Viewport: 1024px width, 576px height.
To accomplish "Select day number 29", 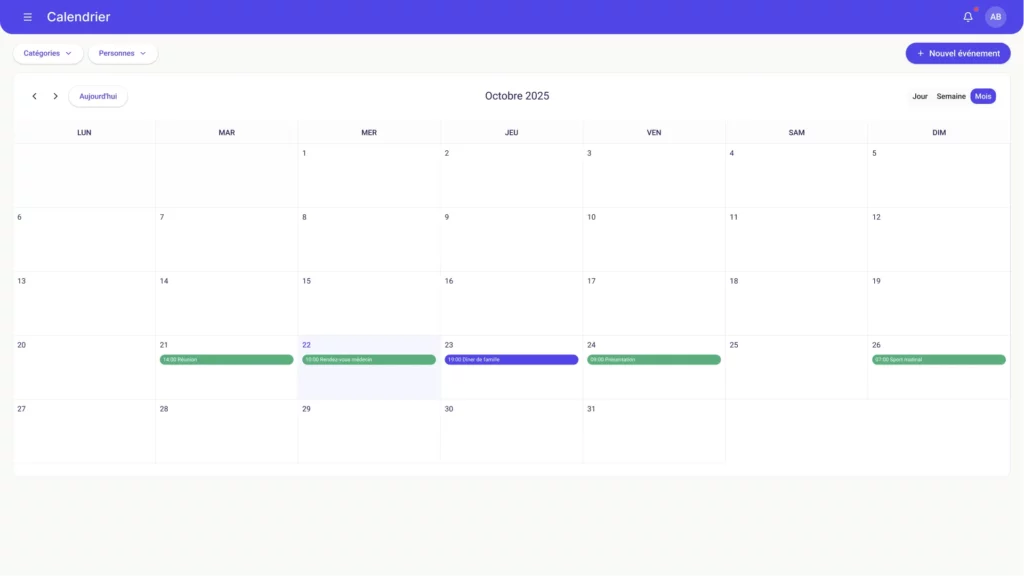I will pyautogui.click(x=306, y=409).
